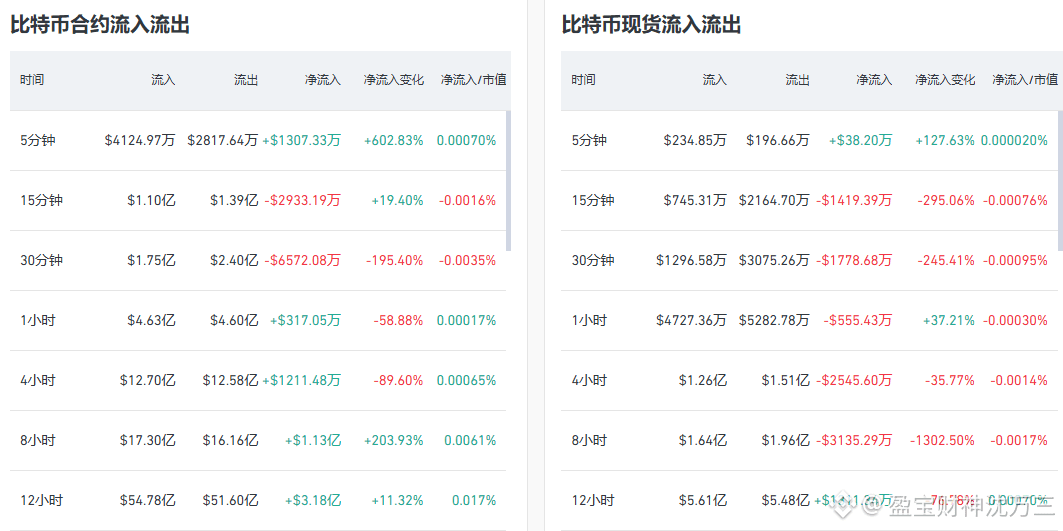Select the 5分钟 row in futures table
Viewport: 1063px width, 531px height.
pyautogui.click(x=258, y=141)
